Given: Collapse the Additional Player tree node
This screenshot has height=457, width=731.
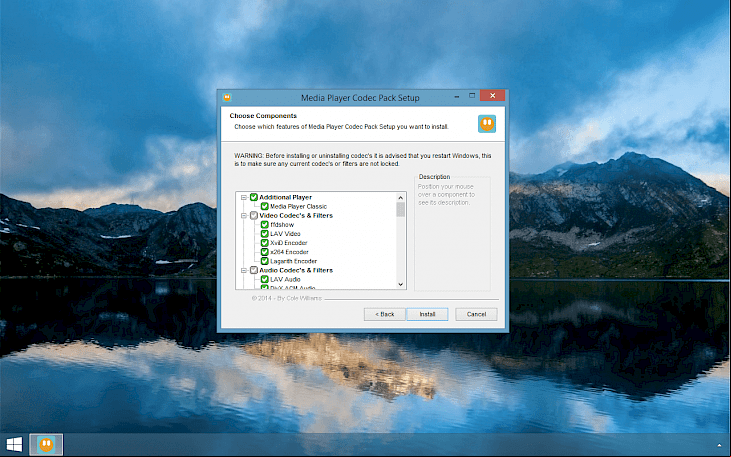Looking at the screenshot, I should point(243,197).
